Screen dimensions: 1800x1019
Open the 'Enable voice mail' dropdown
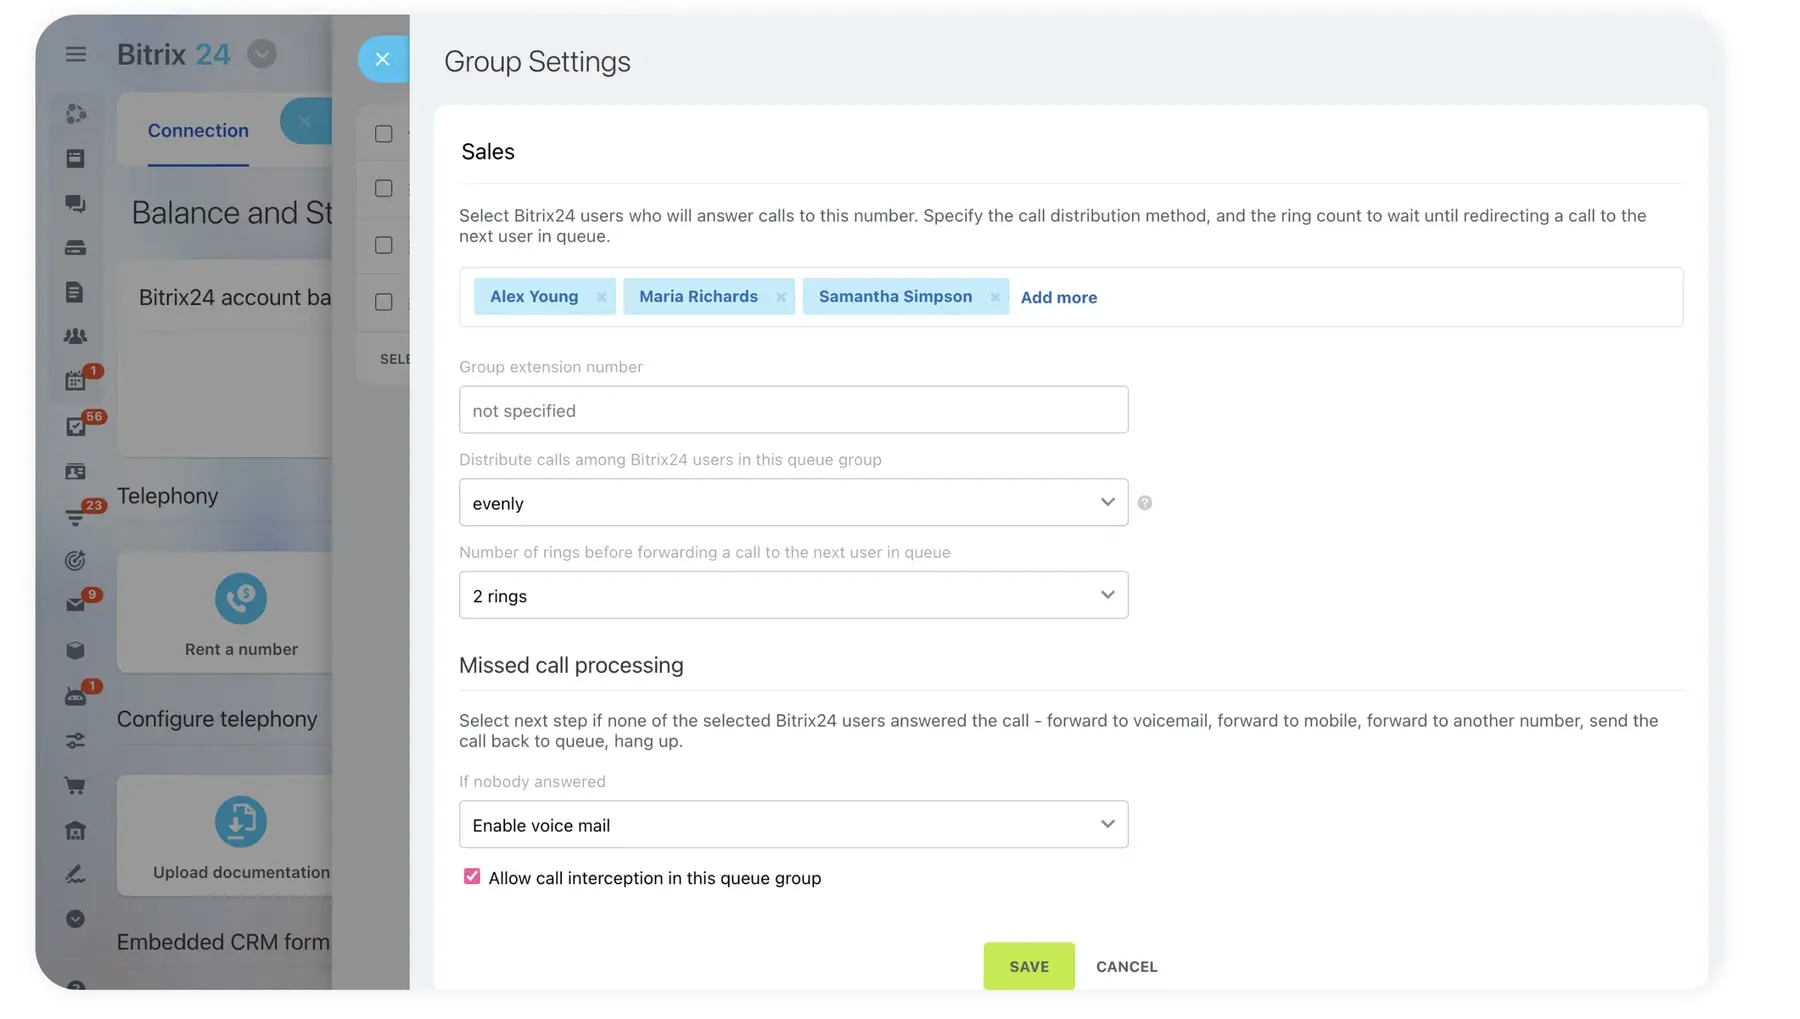[x=793, y=825]
